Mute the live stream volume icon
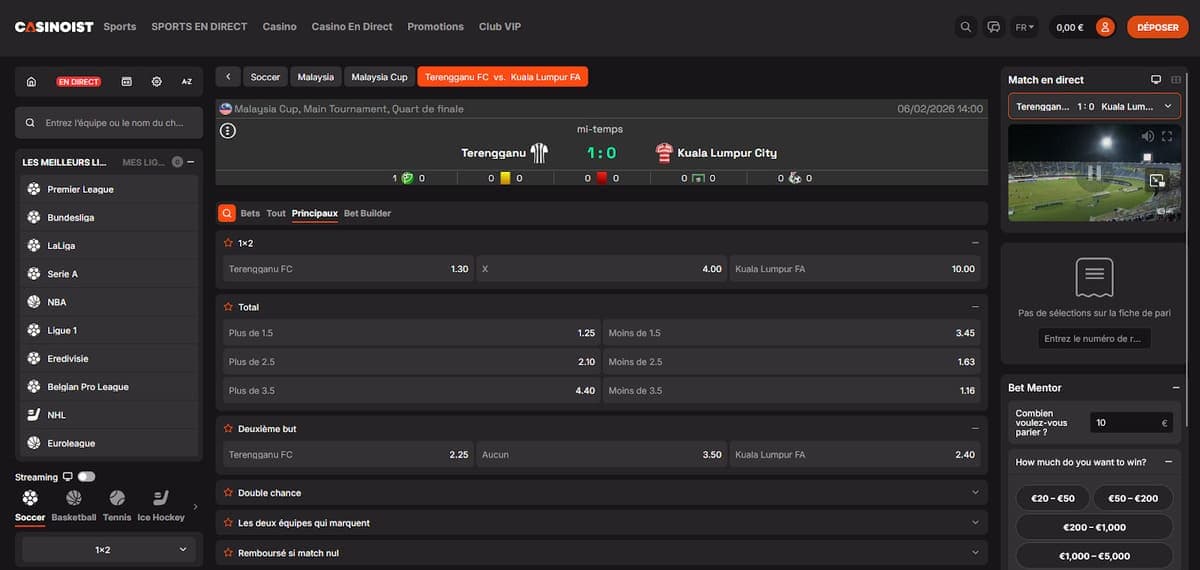 pyautogui.click(x=1147, y=136)
